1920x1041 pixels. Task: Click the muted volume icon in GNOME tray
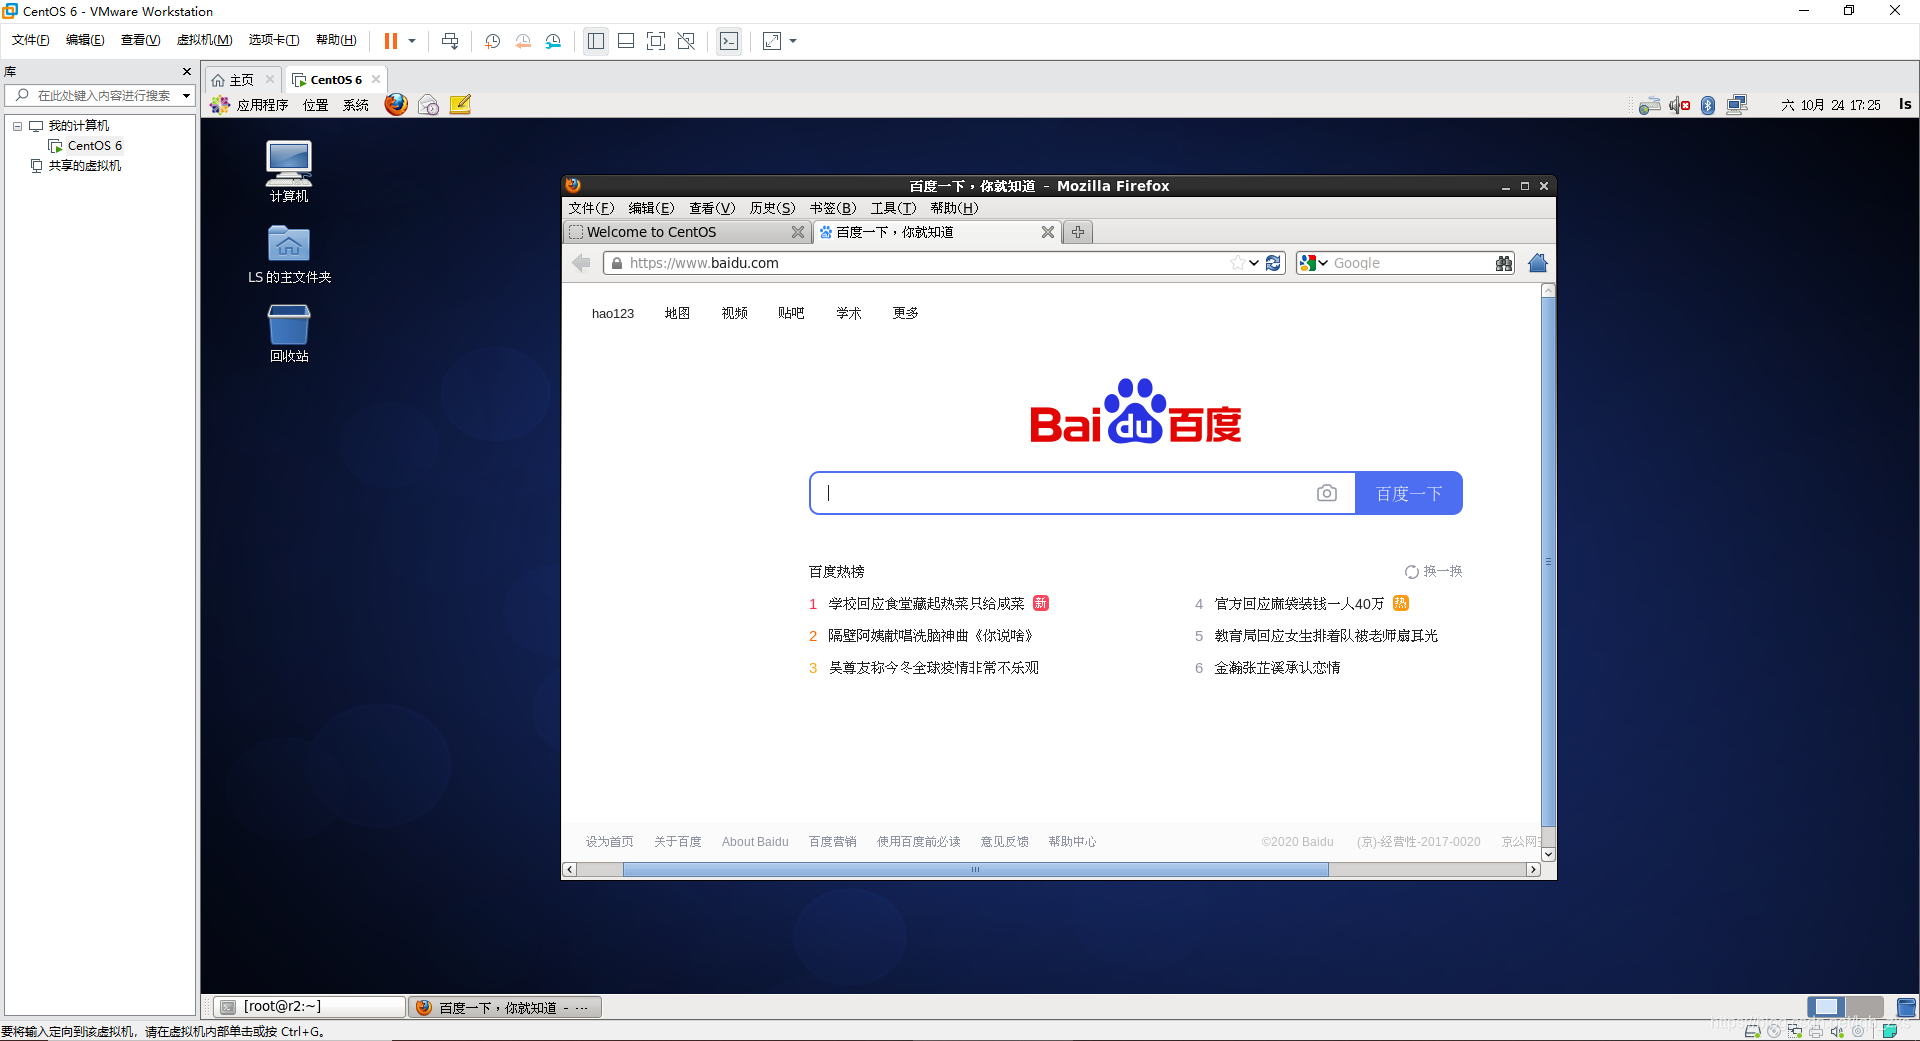pos(1679,105)
